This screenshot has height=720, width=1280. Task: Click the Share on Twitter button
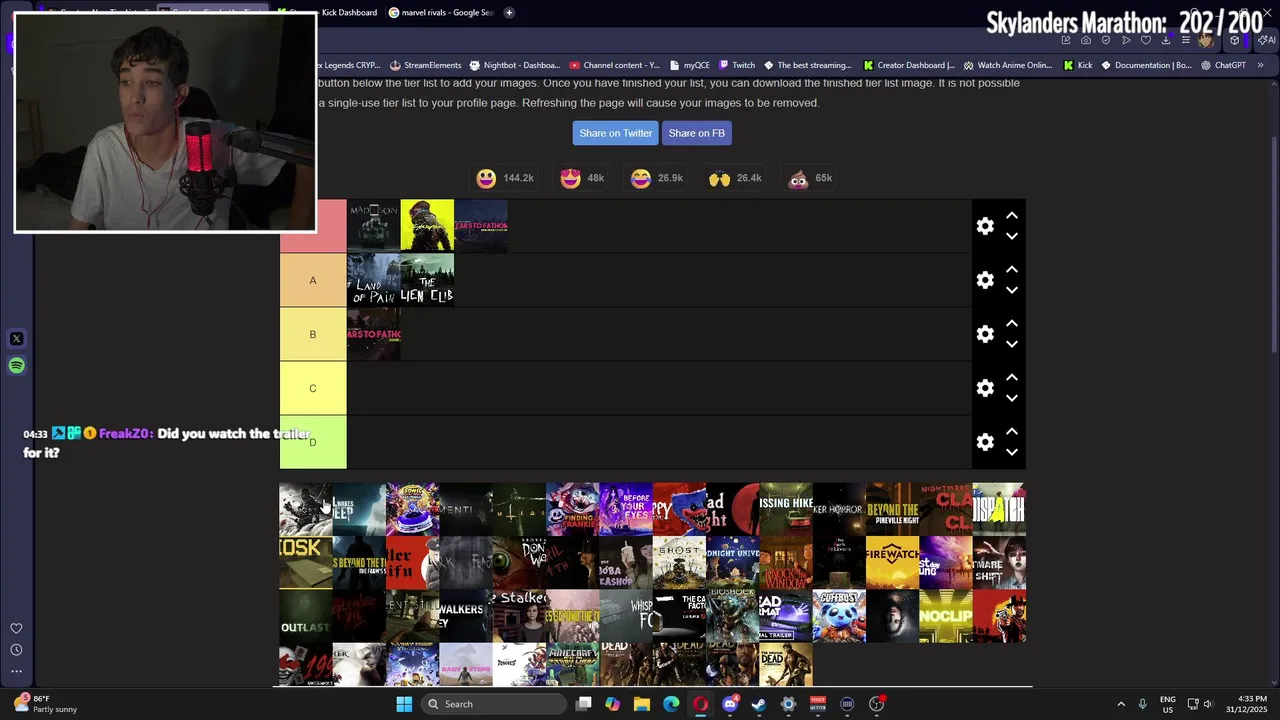point(616,133)
